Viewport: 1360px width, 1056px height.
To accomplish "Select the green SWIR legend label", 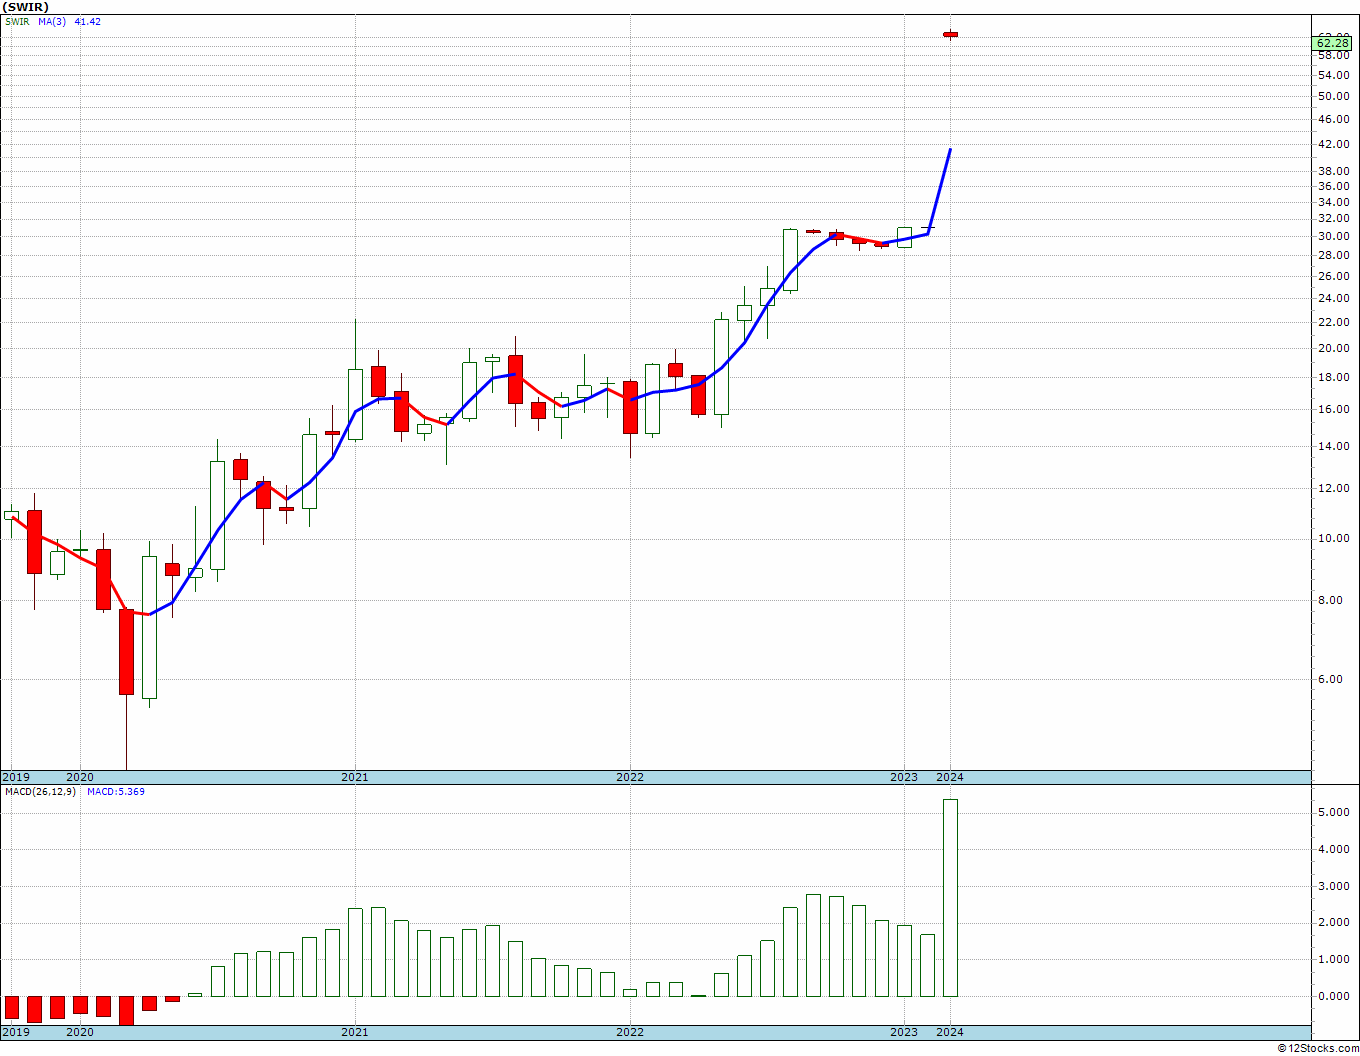I will 17,22.
